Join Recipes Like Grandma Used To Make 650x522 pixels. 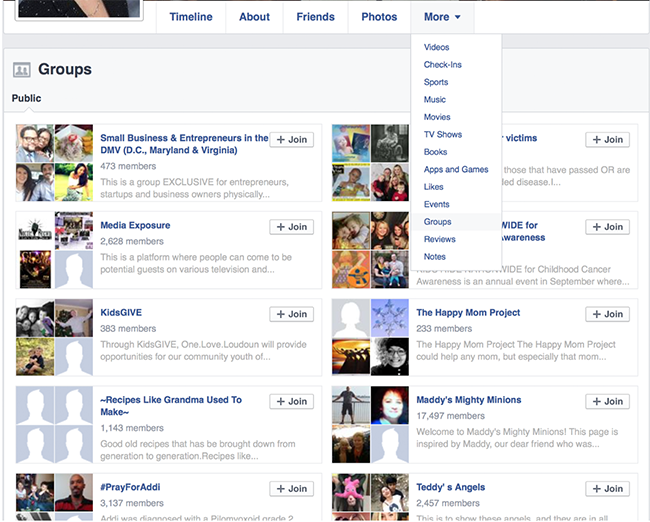[x=292, y=401]
